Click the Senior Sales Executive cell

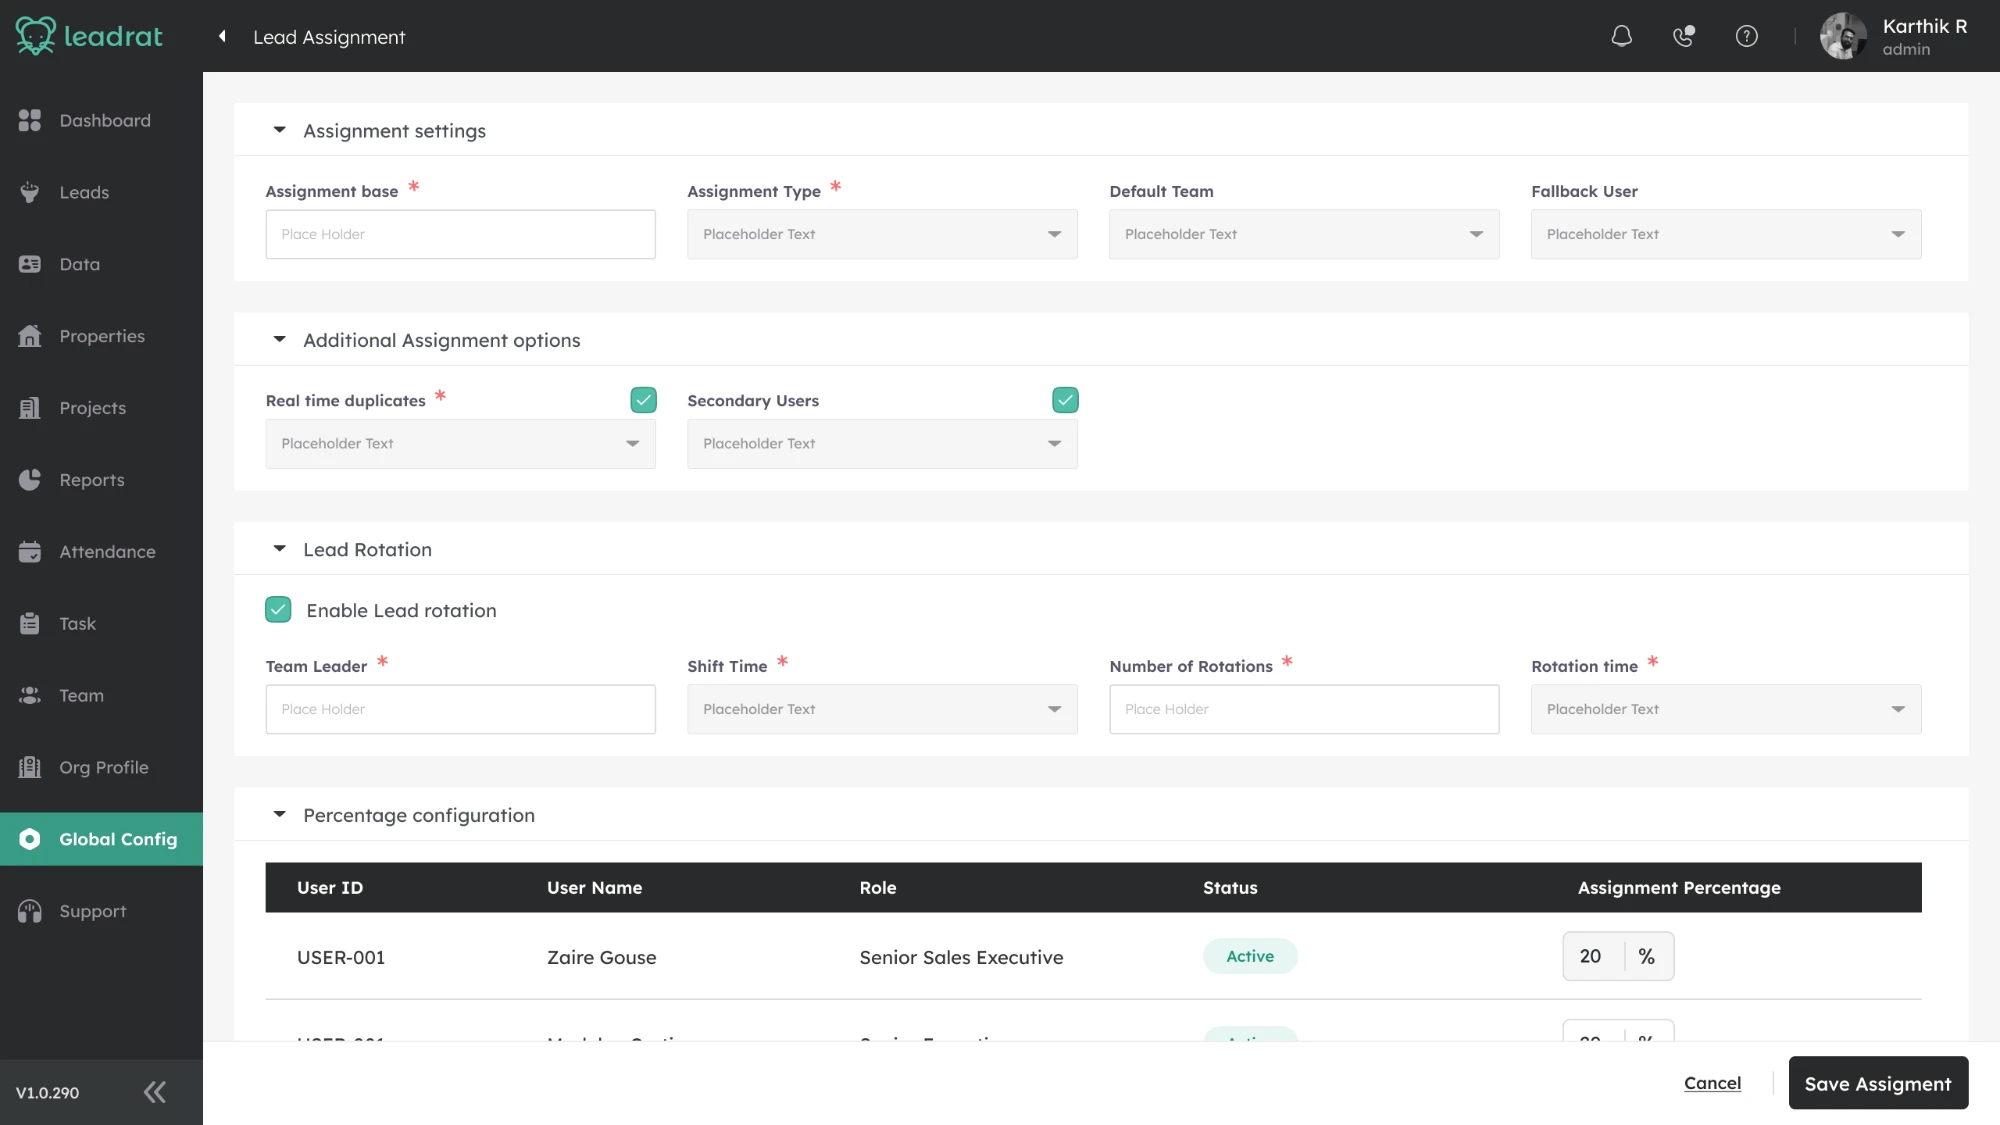(x=961, y=957)
